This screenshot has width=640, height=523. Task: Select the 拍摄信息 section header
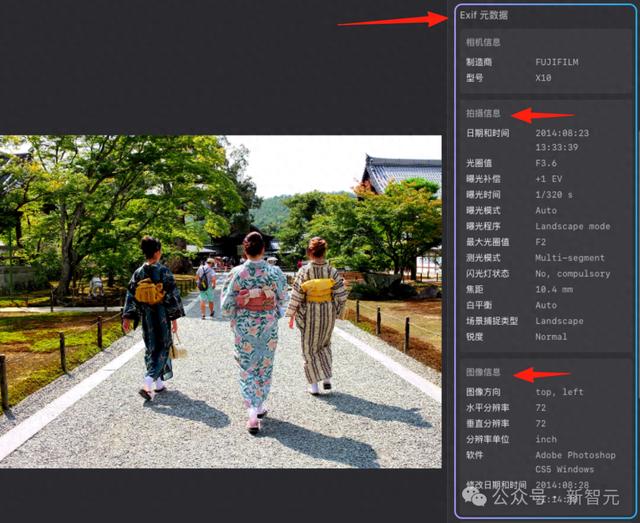[x=483, y=113]
